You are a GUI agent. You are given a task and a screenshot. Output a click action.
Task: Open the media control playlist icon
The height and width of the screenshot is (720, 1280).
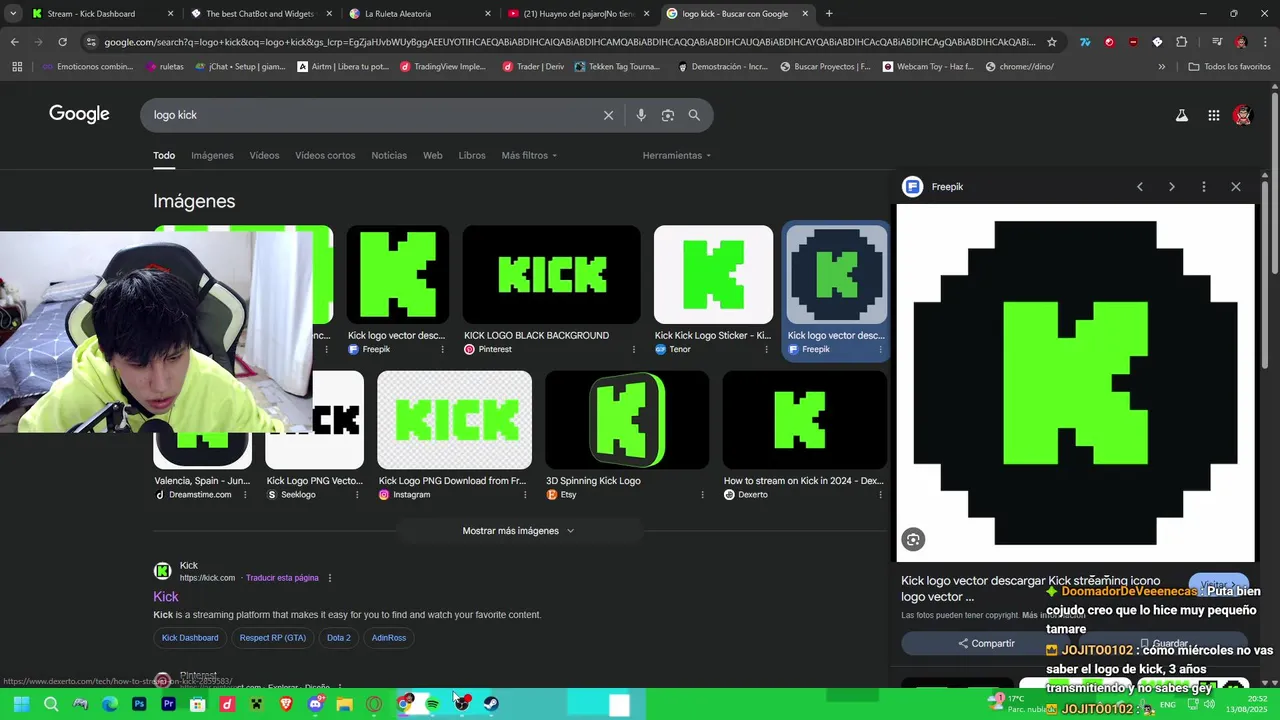pos(1216,42)
